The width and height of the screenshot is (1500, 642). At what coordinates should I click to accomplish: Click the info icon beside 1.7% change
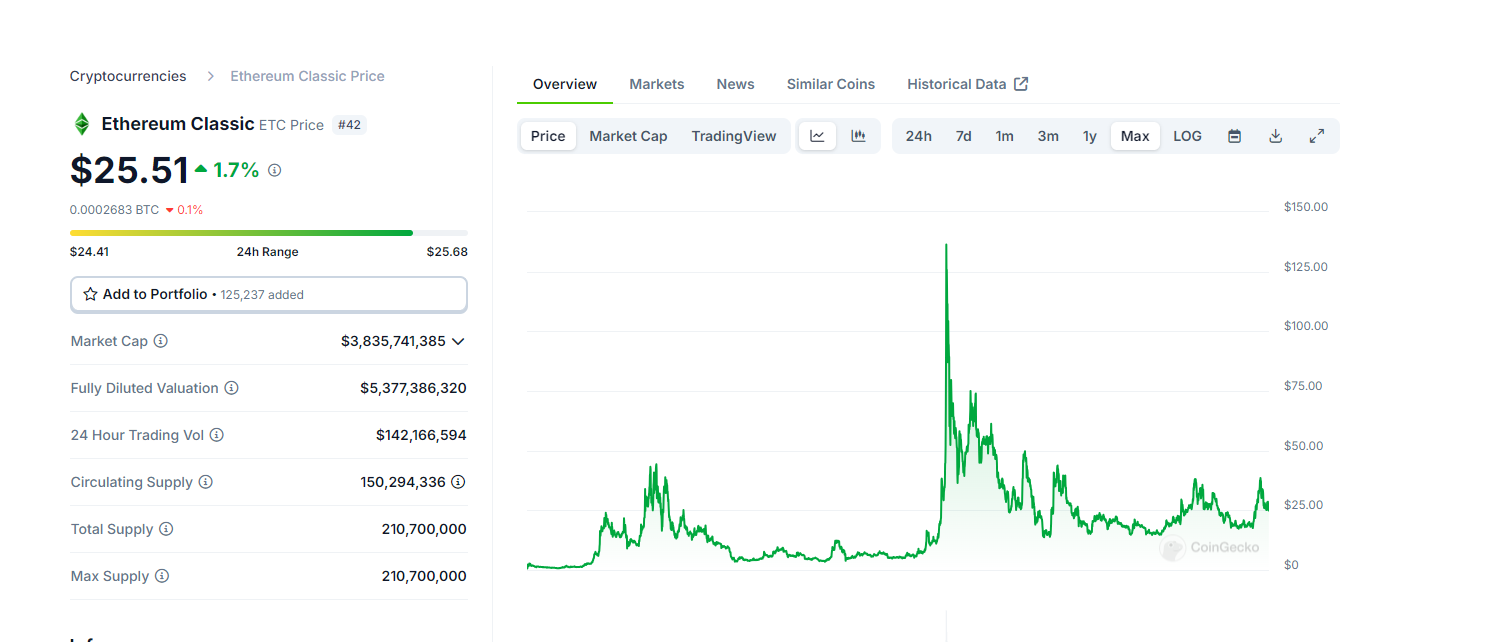[x=275, y=170]
